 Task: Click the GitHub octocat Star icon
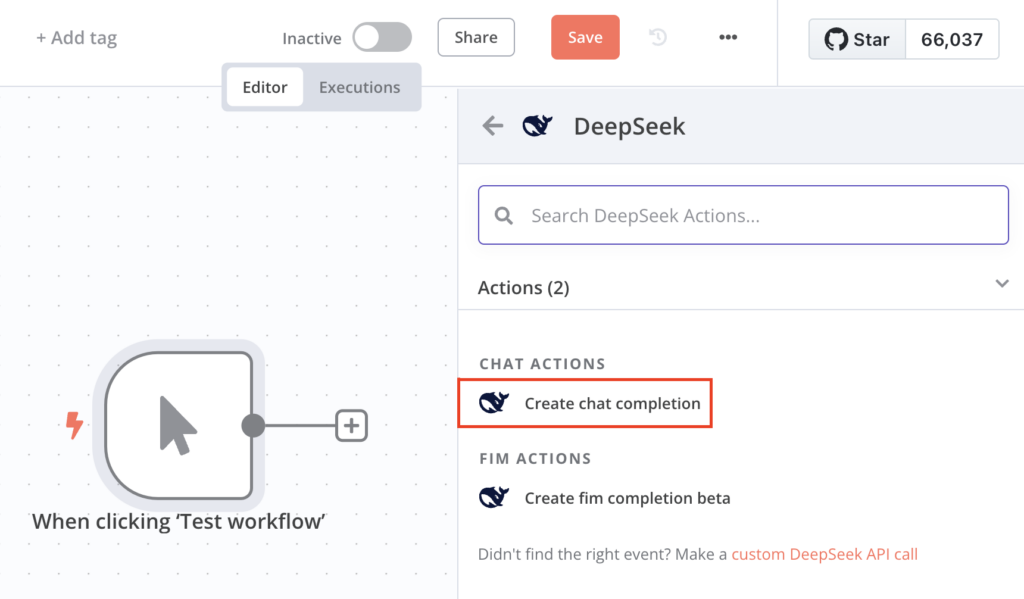(x=835, y=39)
